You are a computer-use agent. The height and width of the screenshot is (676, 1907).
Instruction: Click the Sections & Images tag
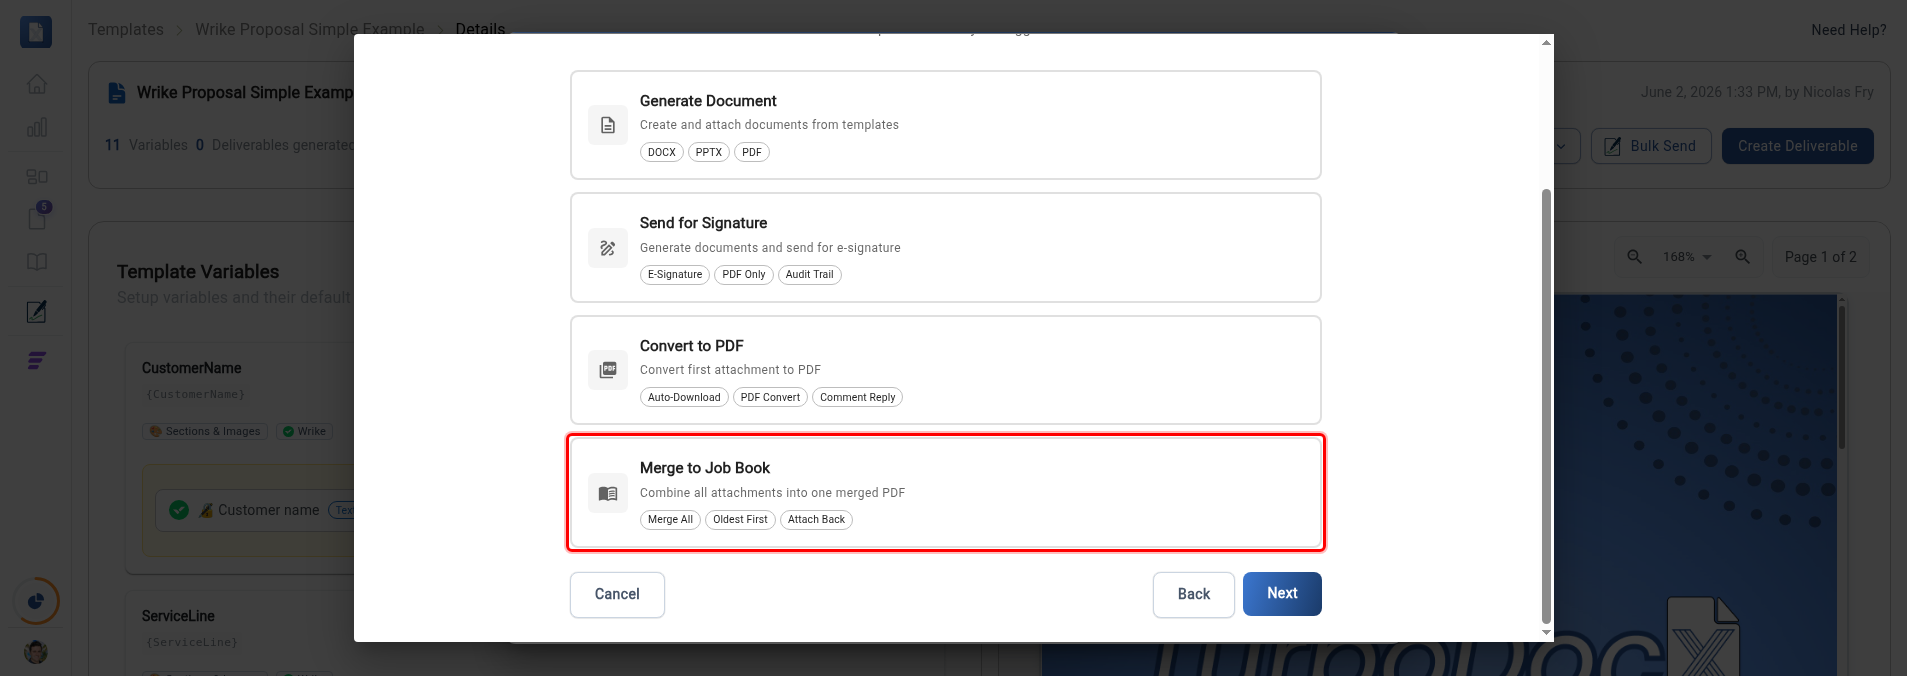[205, 431]
